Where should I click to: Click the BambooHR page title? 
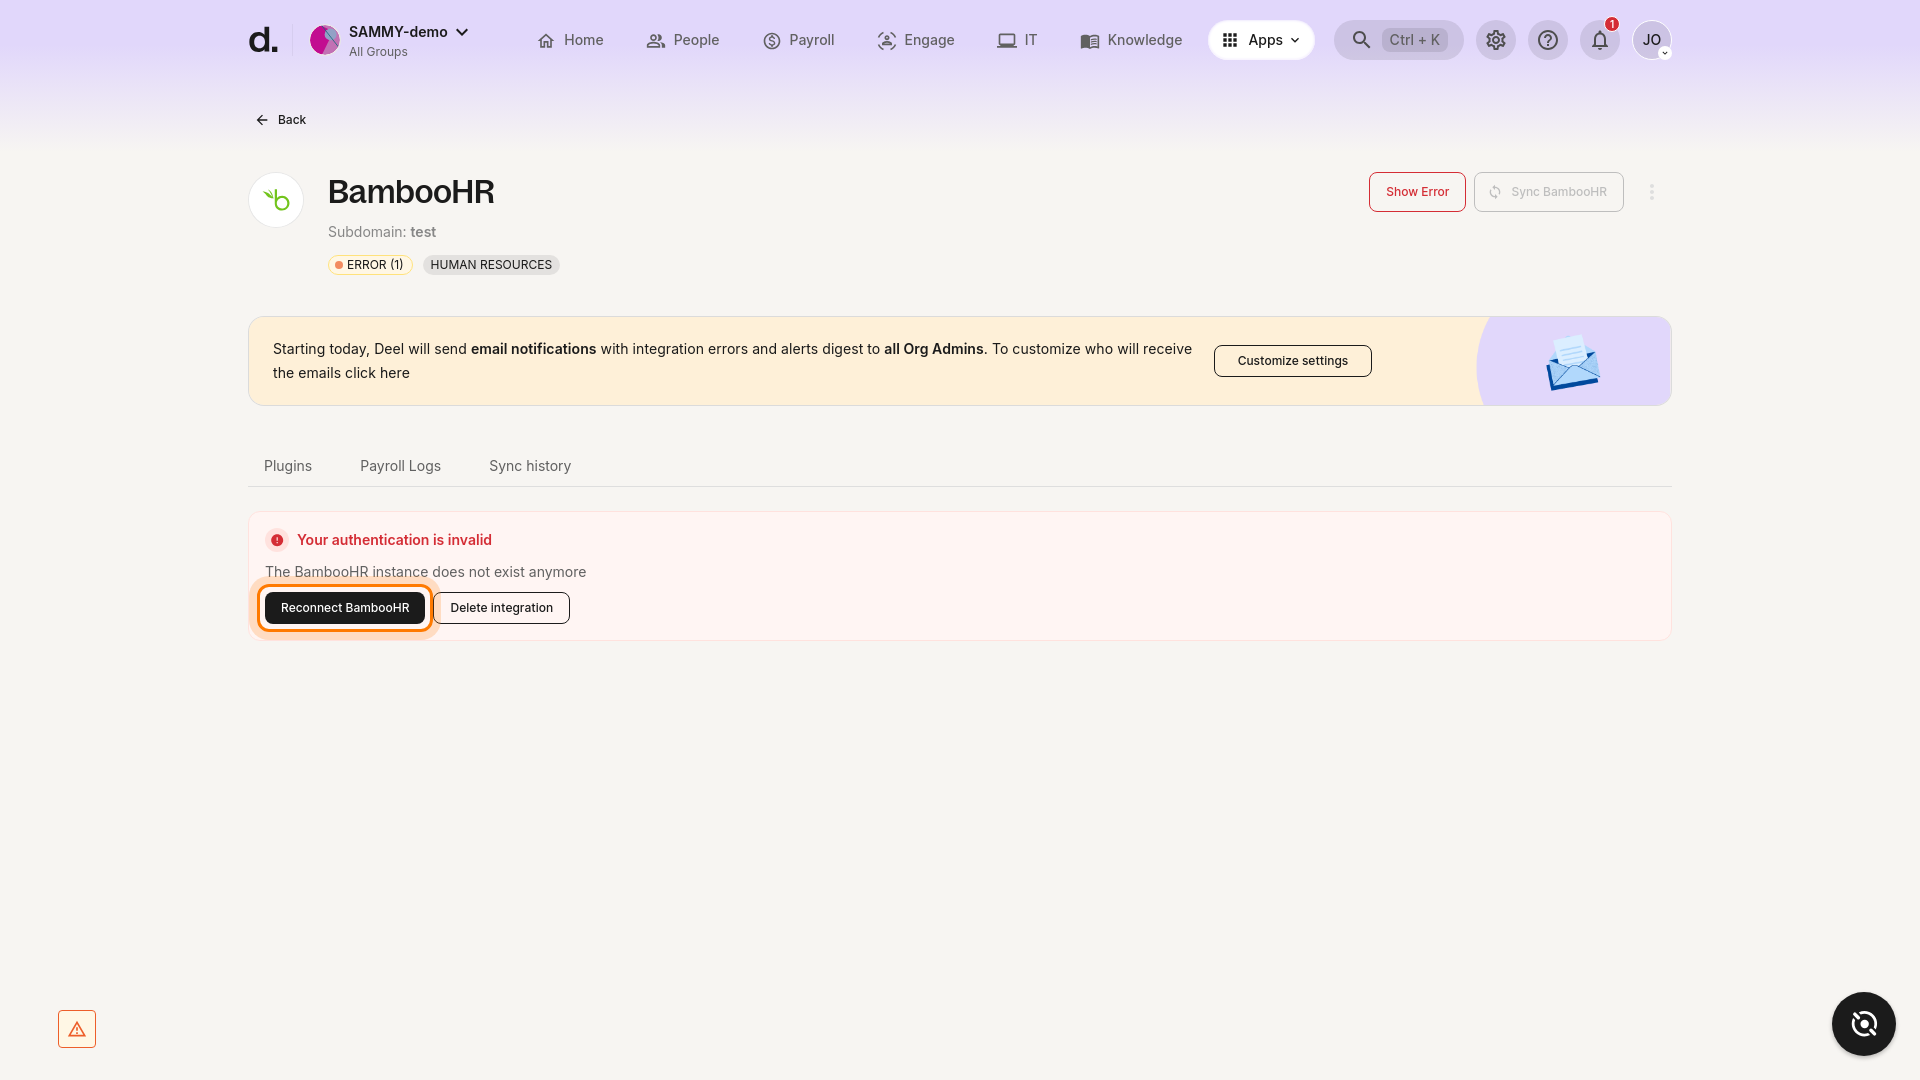coord(411,192)
